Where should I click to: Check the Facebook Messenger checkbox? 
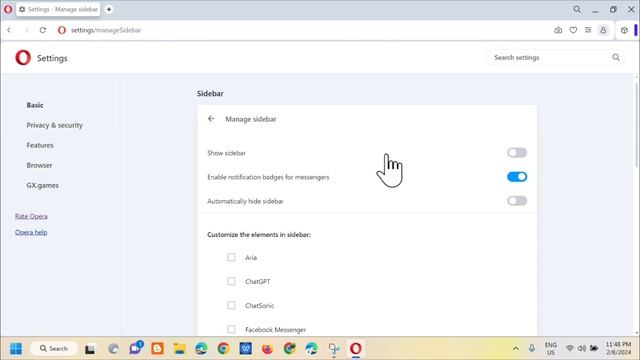pyautogui.click(x=231, y=329)
